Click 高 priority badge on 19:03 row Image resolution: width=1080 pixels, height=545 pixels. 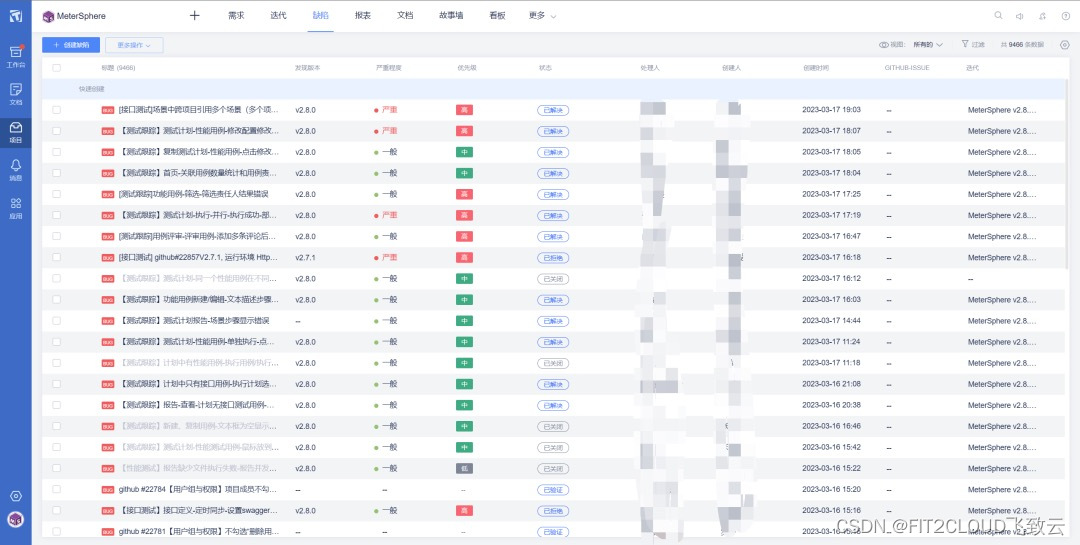point(464,110)
